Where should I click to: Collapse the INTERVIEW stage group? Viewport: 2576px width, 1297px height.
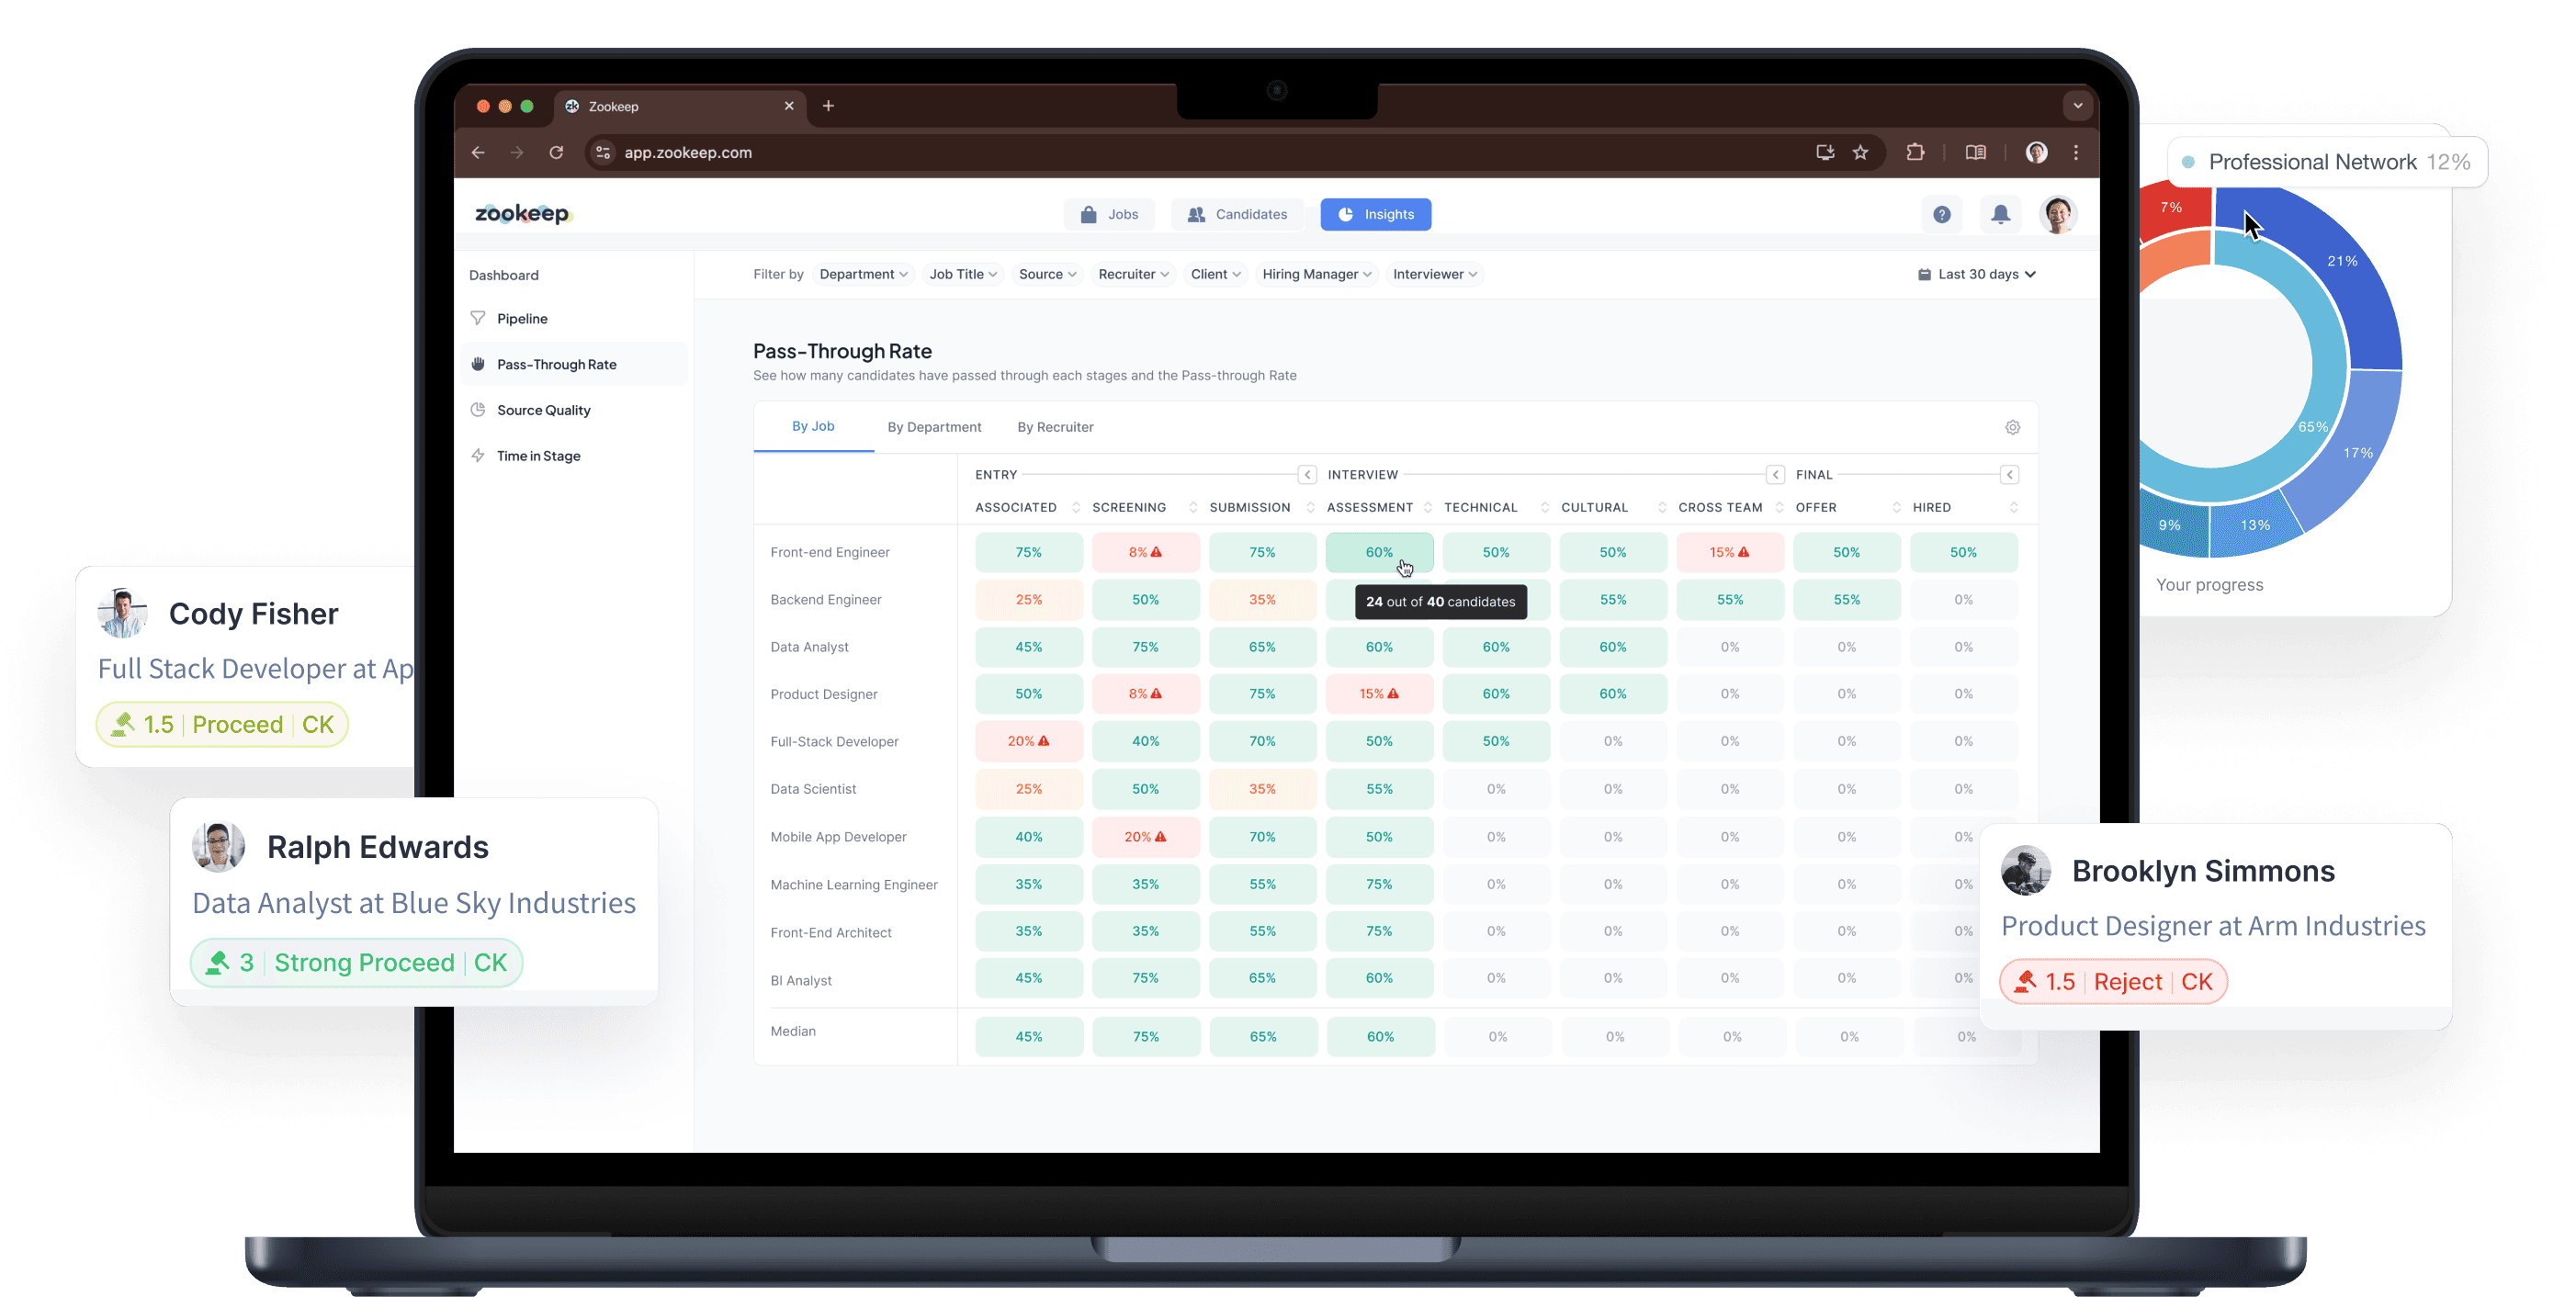coord(1775,474)
